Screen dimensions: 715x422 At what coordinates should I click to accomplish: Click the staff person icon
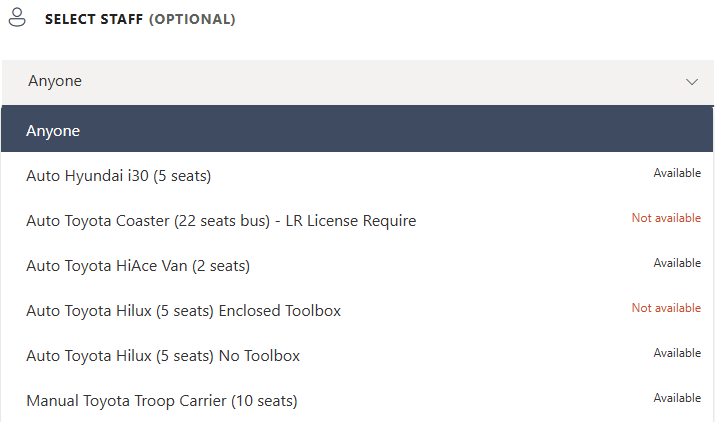coord(16,18)
